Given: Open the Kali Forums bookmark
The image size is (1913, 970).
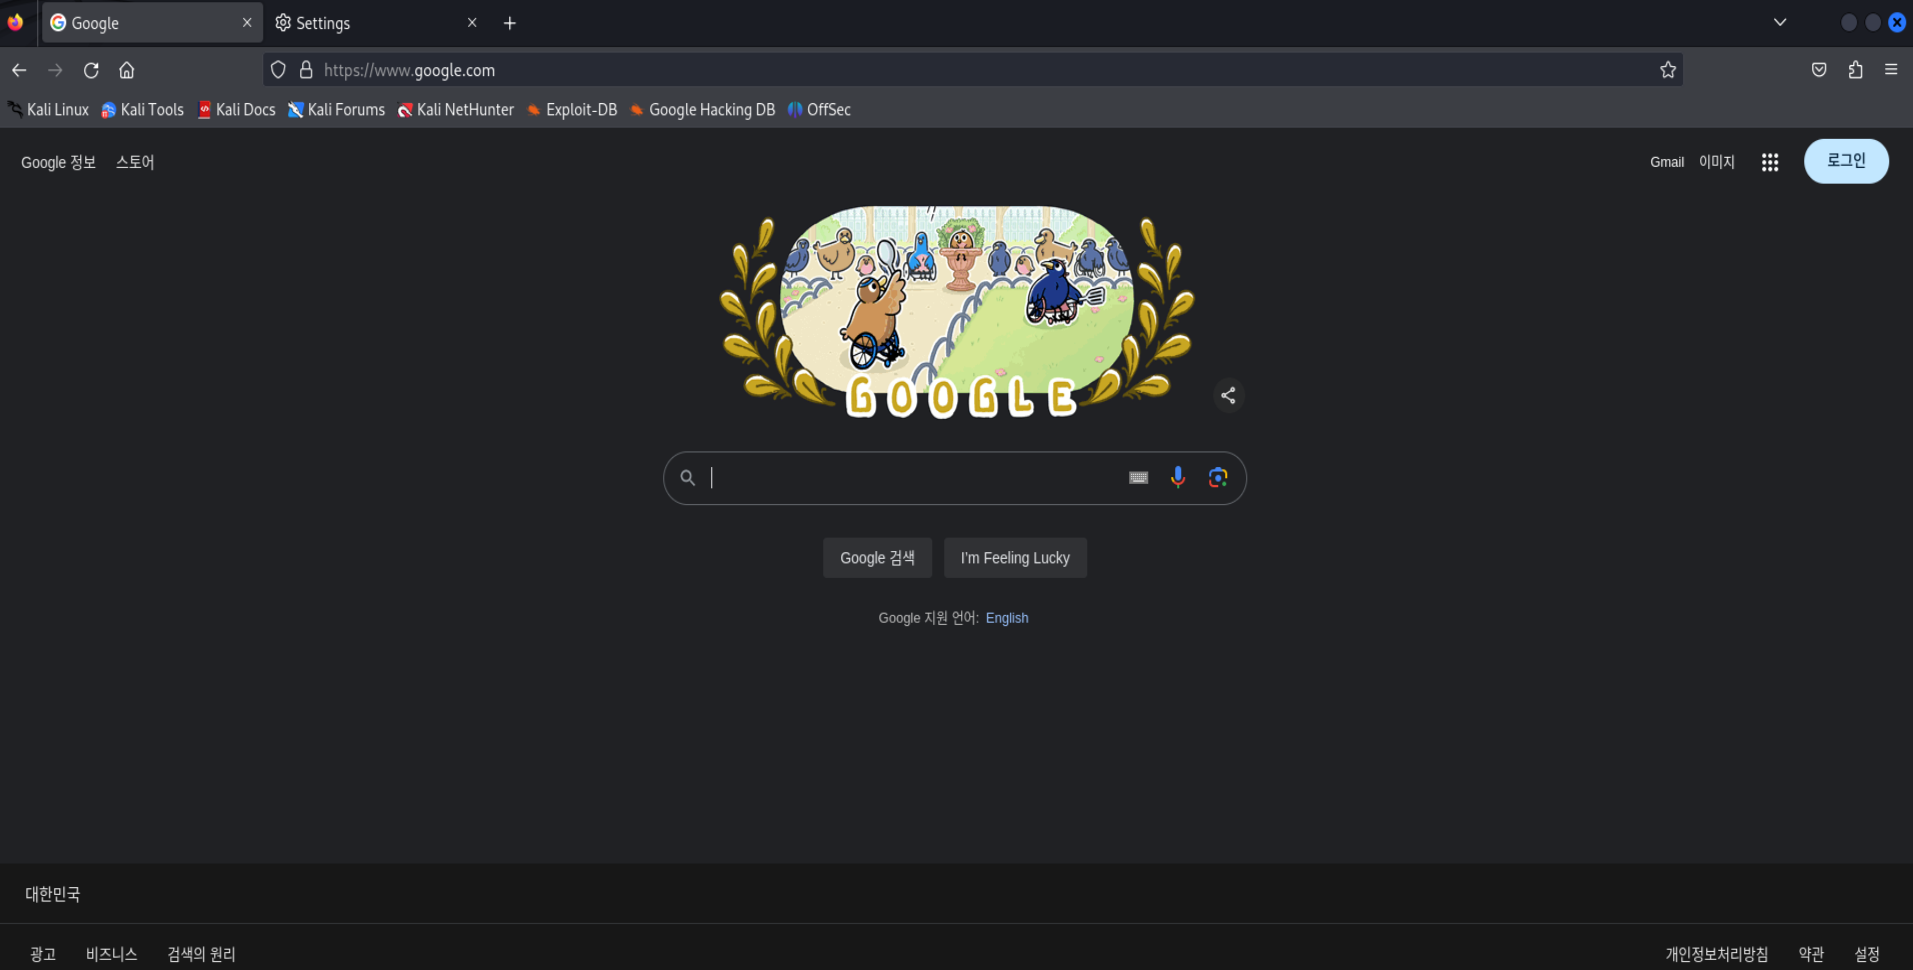Looking at the screenshot, I should pyautogui.click(x=336, y=110).
